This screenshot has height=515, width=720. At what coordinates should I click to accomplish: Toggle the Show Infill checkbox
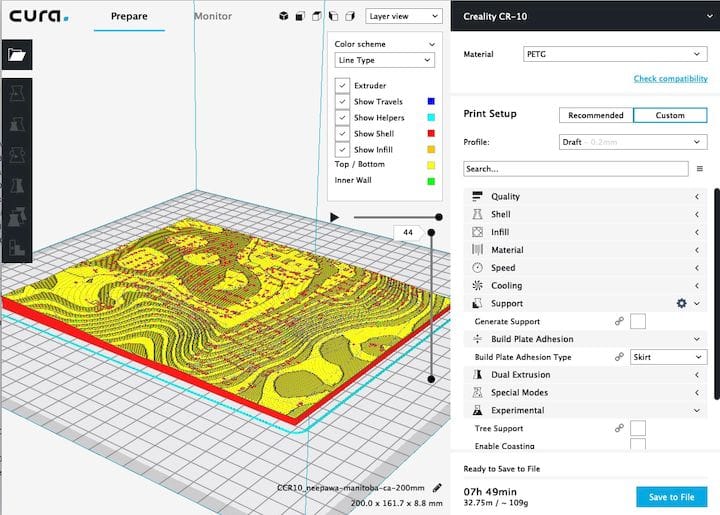pyautogui.click(x=342, y=149)
